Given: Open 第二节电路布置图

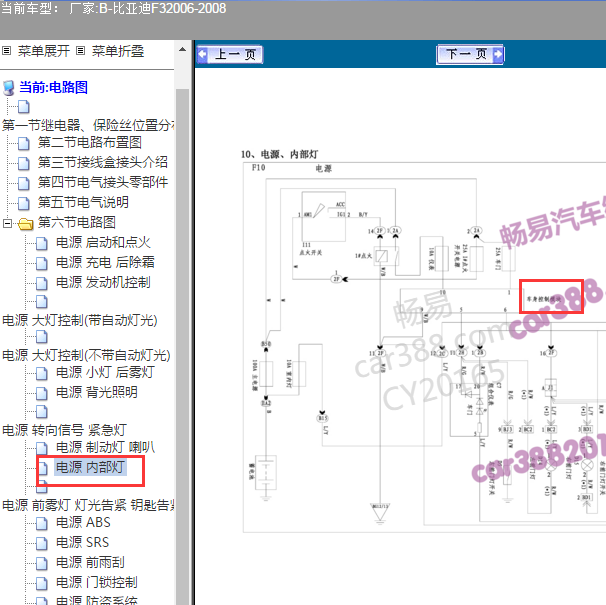Looking at the screenshot, I should (x=90, y=142).
